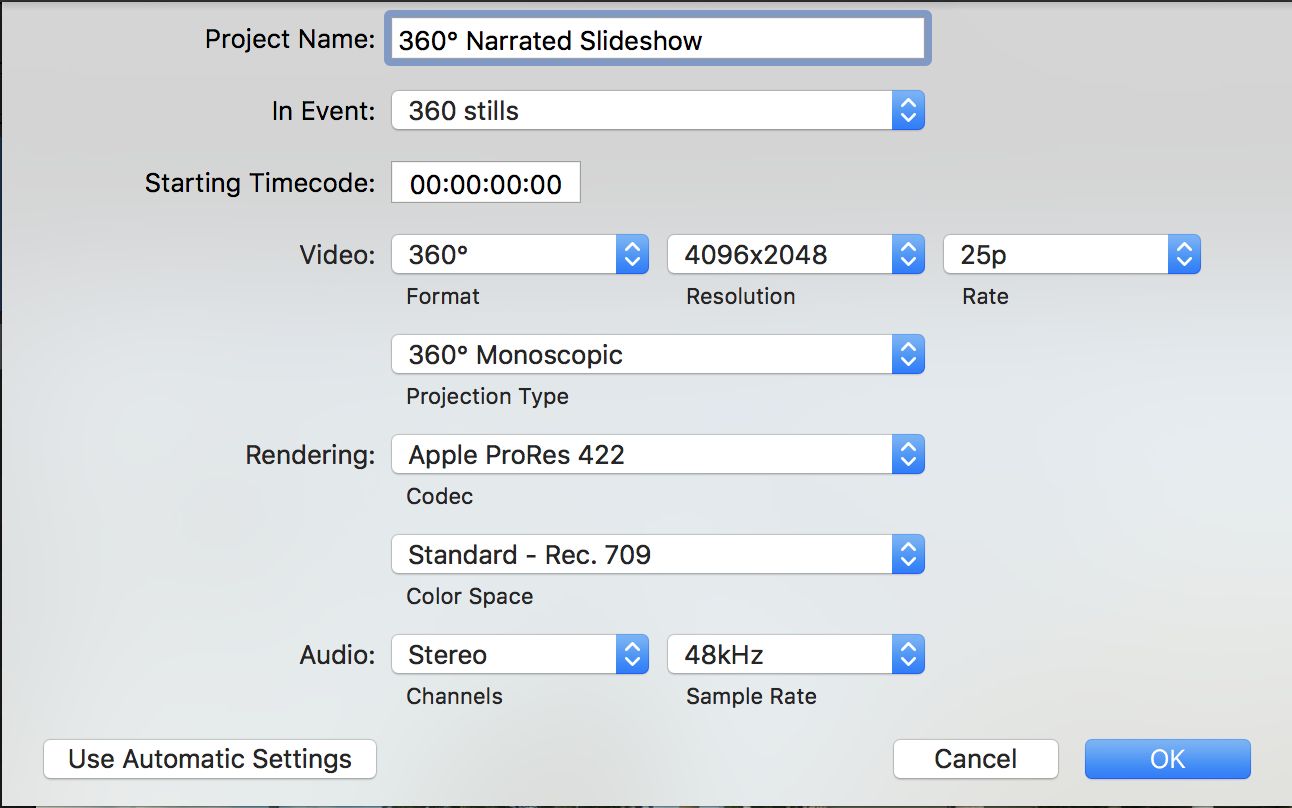The width and height of the screenshot is (1292, 808).
Task: Click the blue chevron icon on 360° Monoscopic
Action: 908,355
